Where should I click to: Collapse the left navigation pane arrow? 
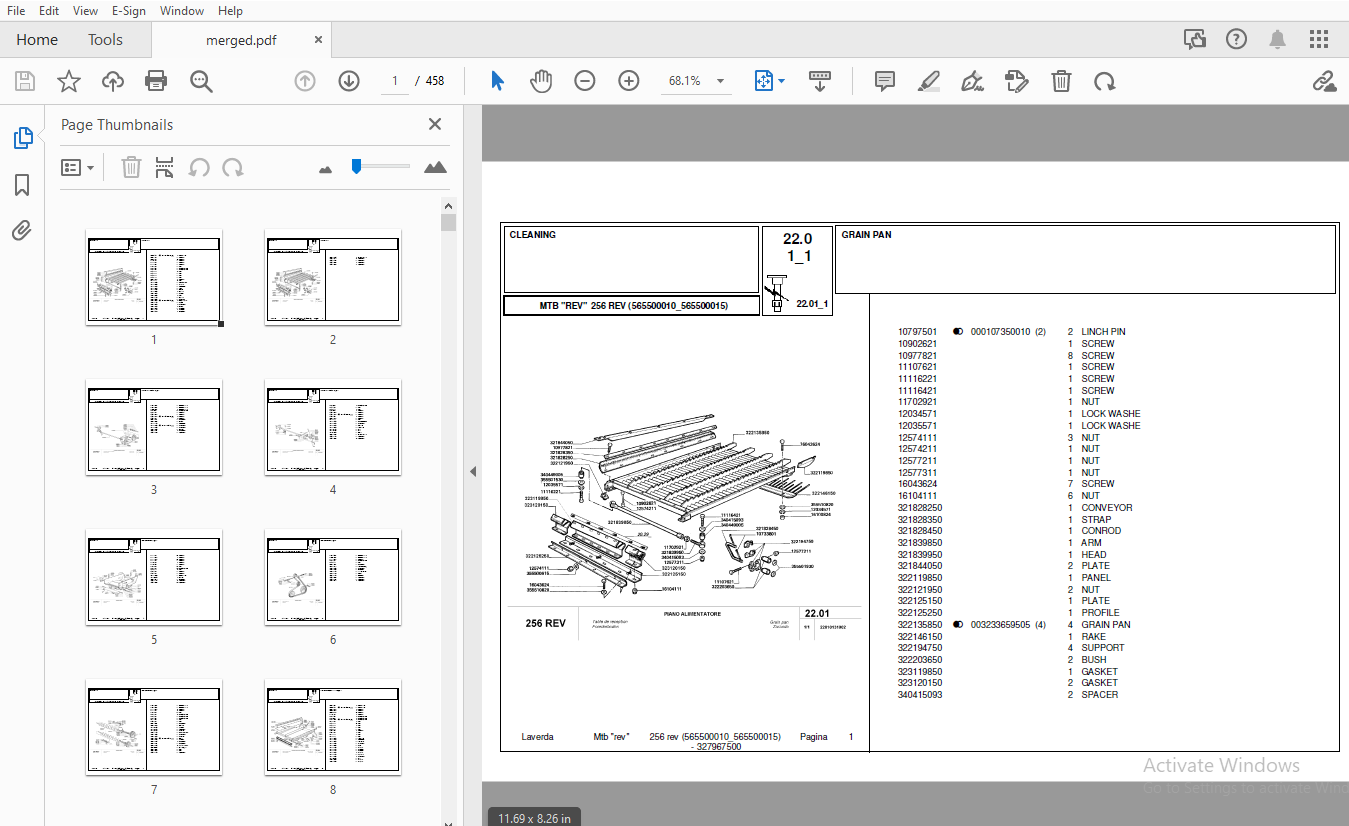473,471
